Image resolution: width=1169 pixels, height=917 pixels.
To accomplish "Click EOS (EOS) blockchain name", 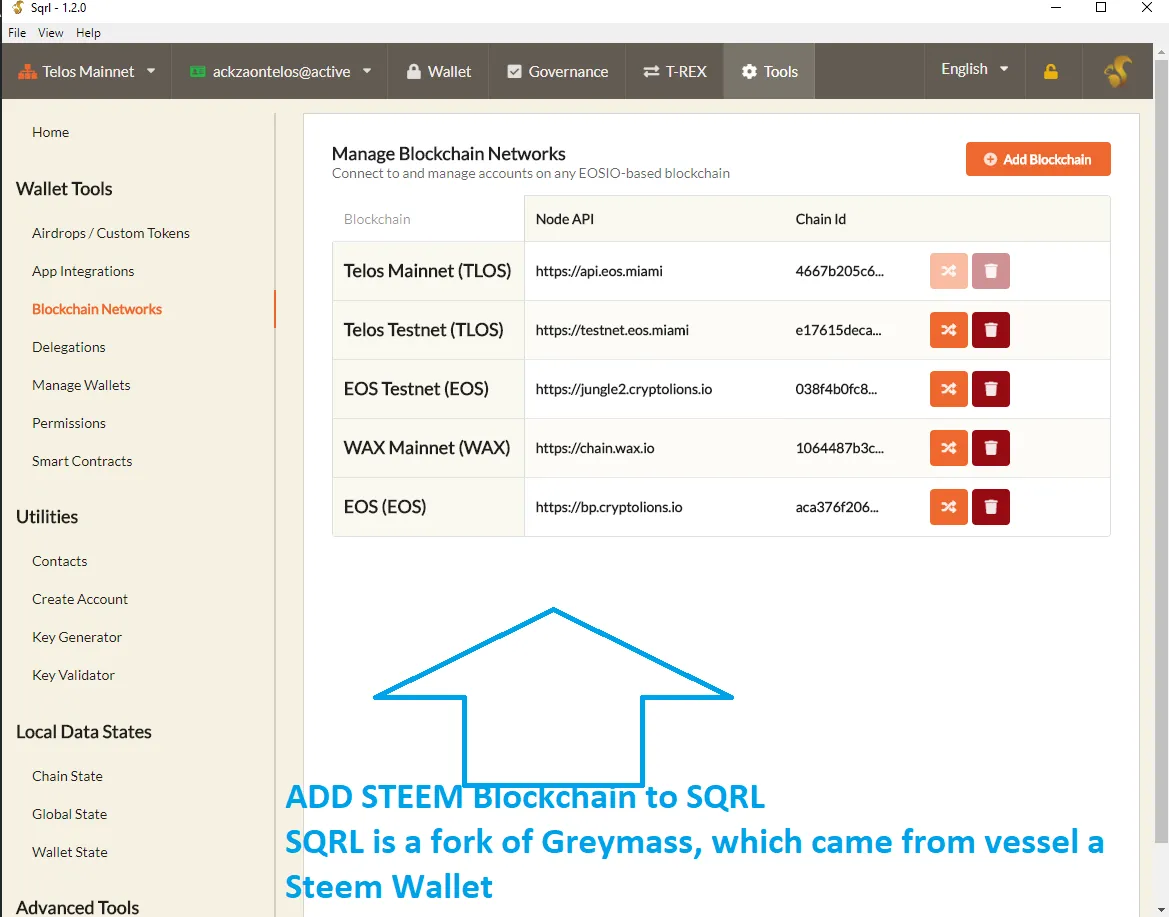I will coord(385,506).
